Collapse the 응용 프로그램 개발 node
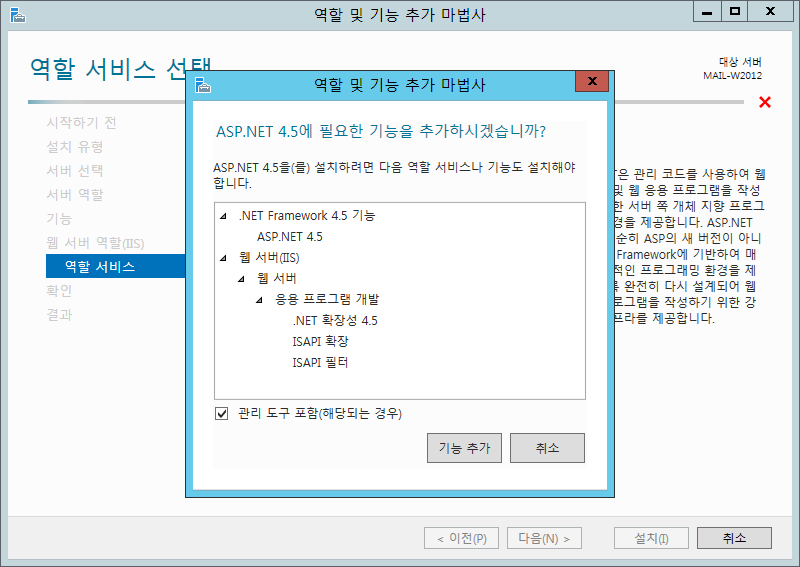The image size is (800, 567). coord(259,300)
